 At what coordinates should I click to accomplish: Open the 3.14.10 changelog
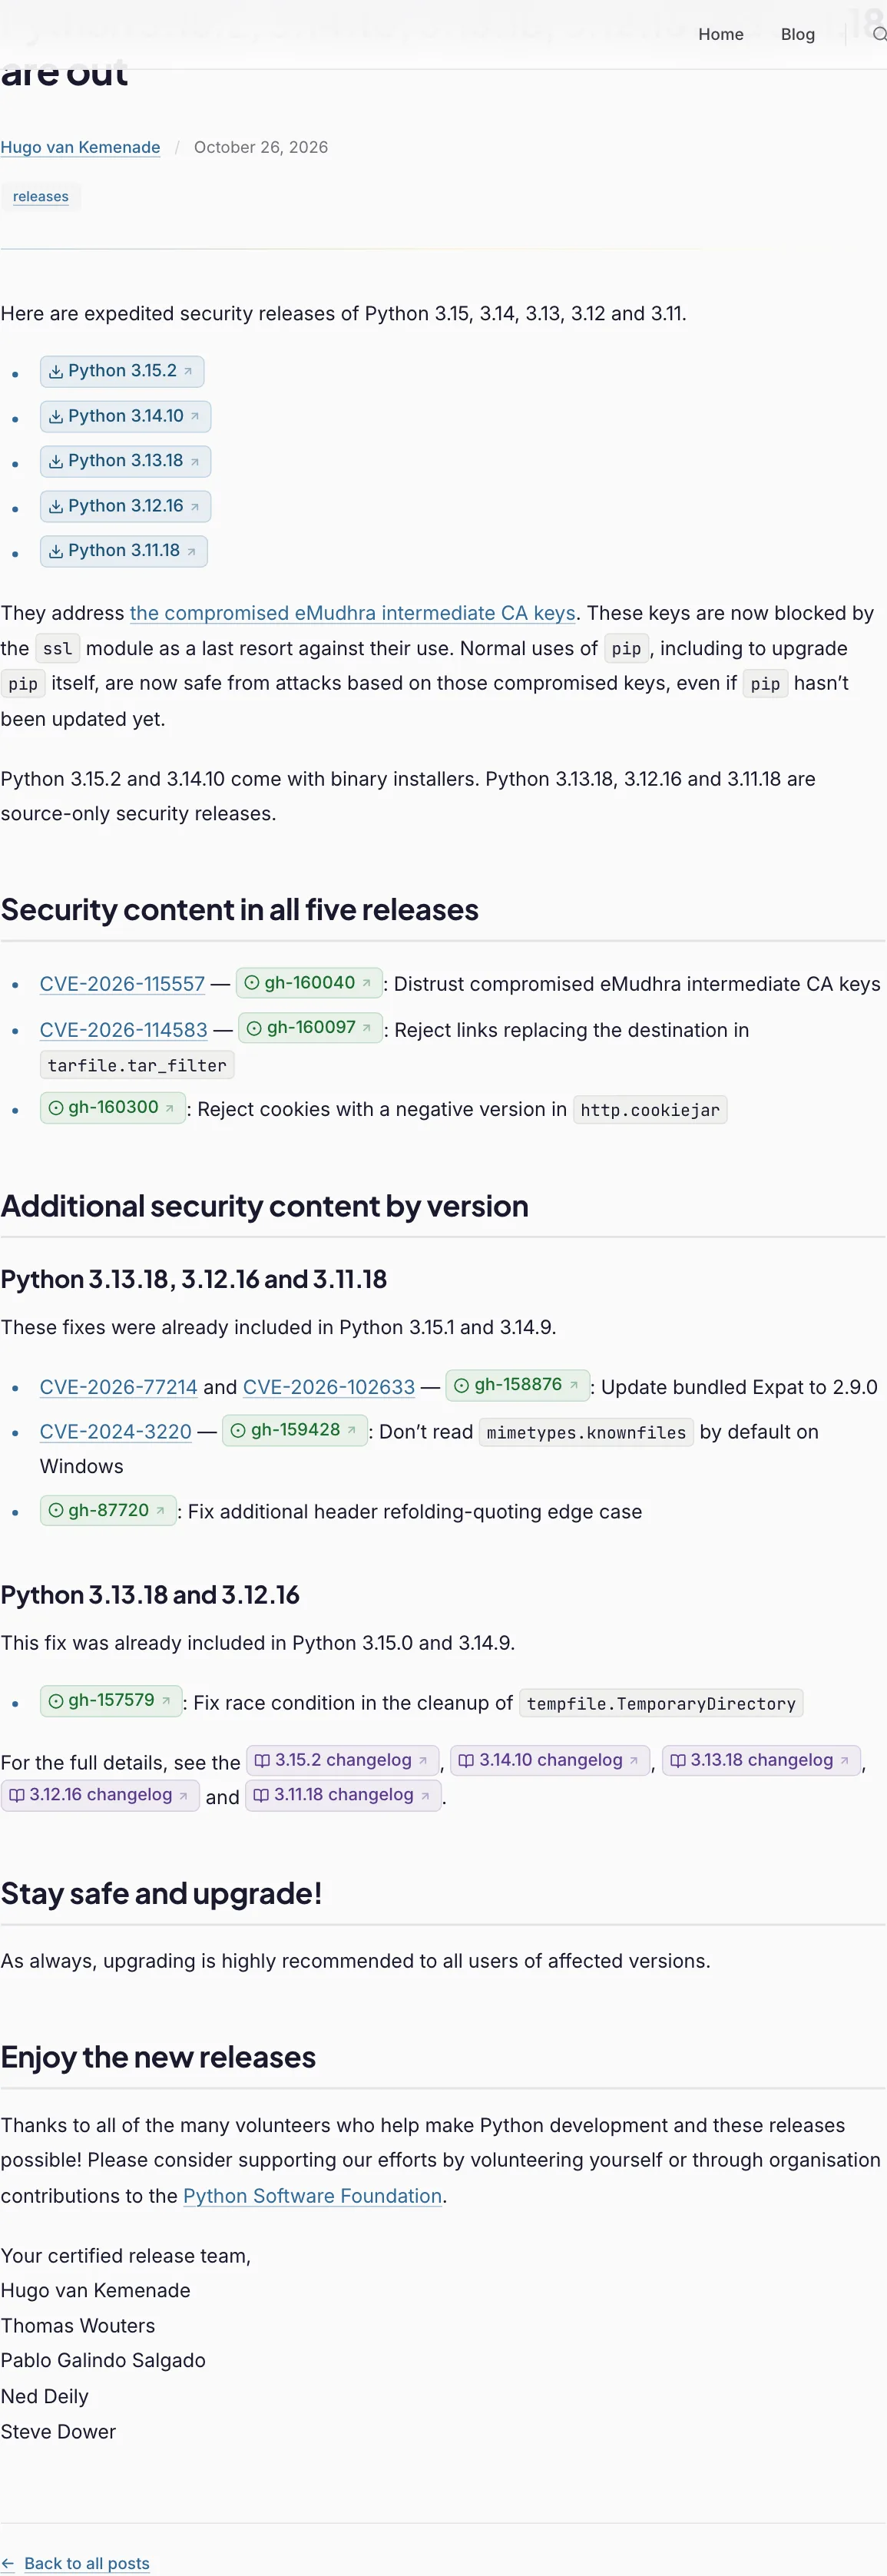pyautogui.click(x=550, y=1761)
